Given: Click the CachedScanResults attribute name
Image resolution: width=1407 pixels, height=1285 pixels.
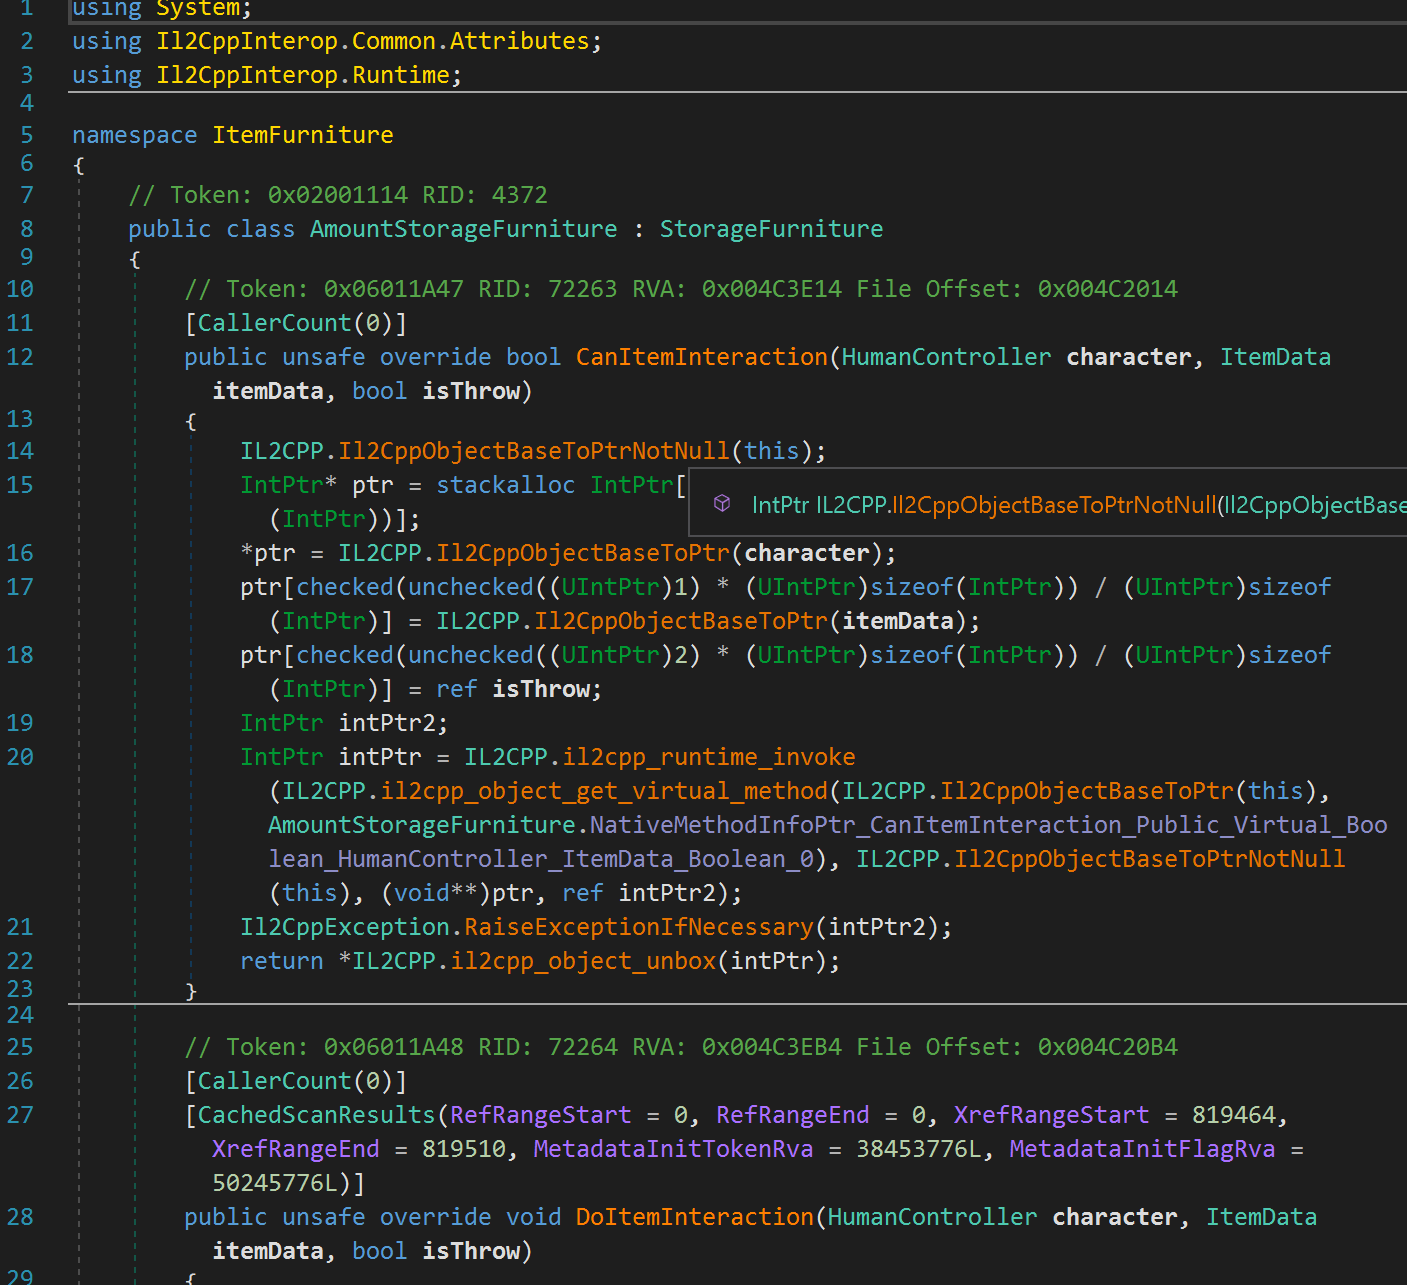Looking at the screenshot, I should (317, 1115).
